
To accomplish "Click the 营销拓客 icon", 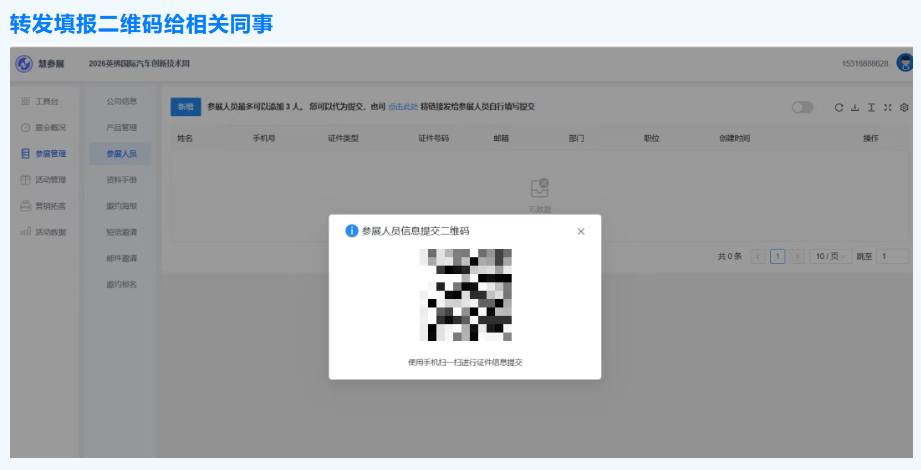I will pos(25,206).
